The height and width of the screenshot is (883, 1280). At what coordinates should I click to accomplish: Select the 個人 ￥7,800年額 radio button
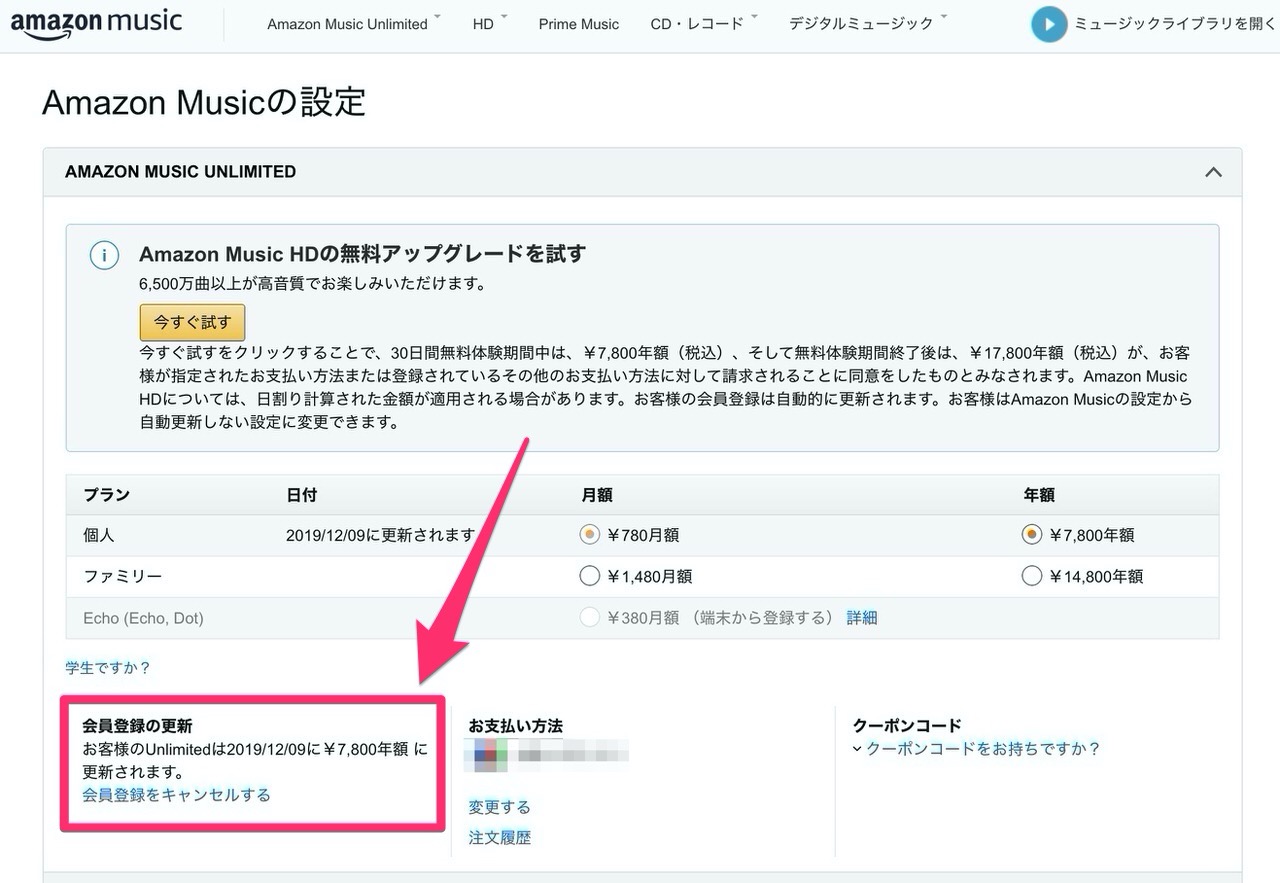coord(1032,535)
